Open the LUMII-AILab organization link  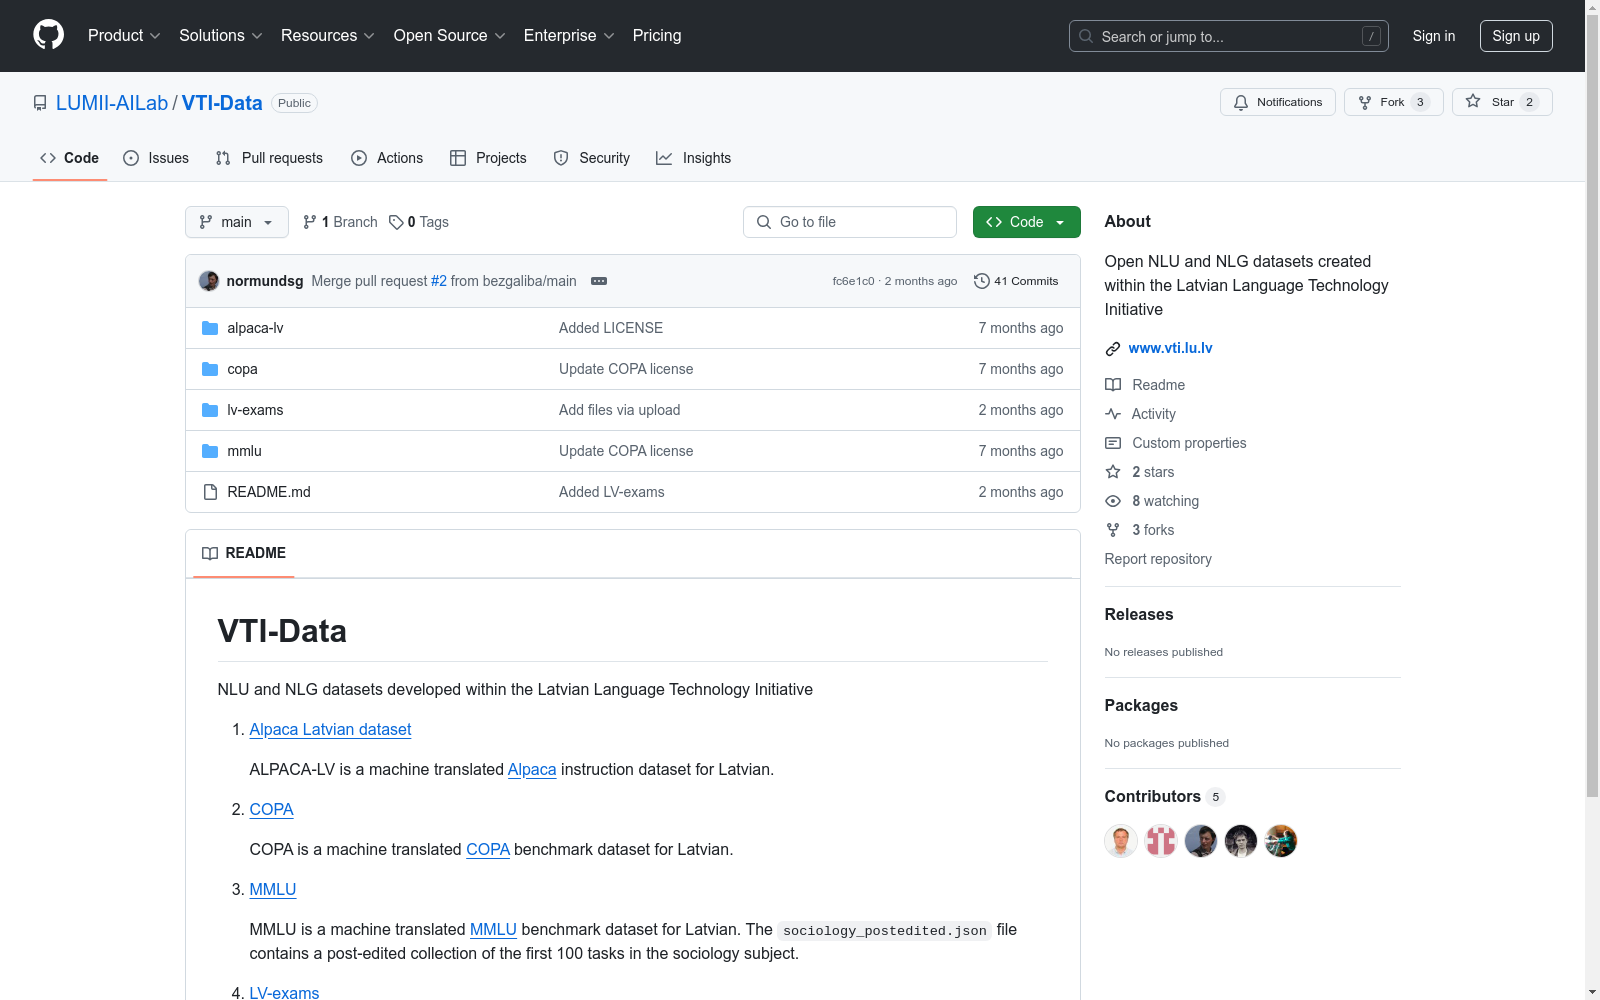[112, 103]
